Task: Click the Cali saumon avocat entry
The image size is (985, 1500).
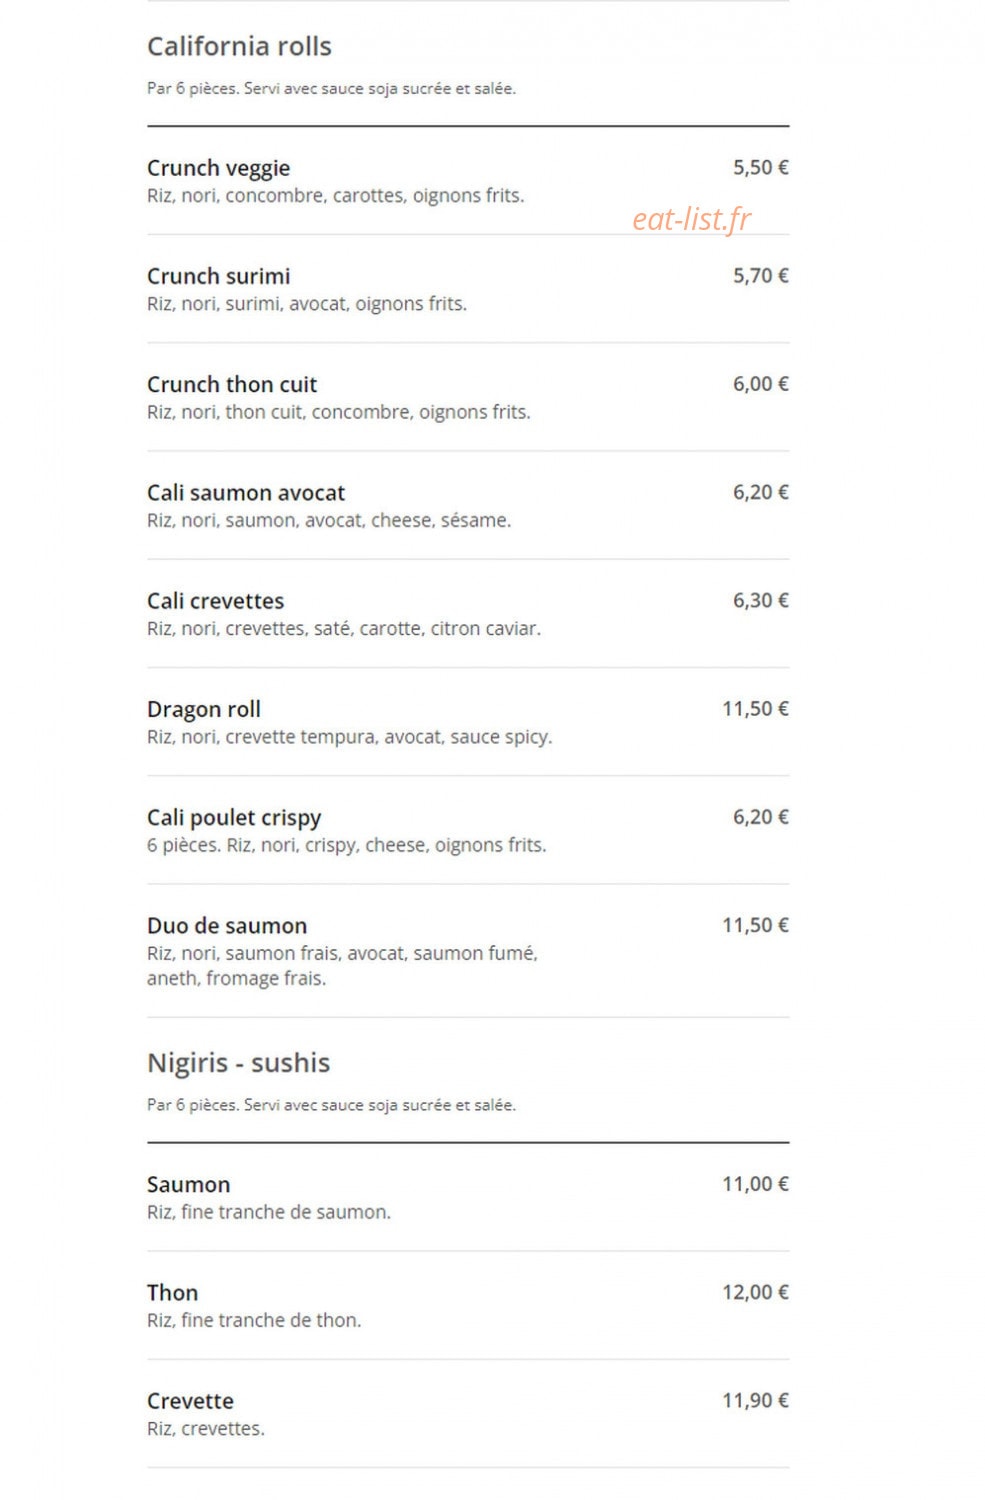Action: coord(468,505)
